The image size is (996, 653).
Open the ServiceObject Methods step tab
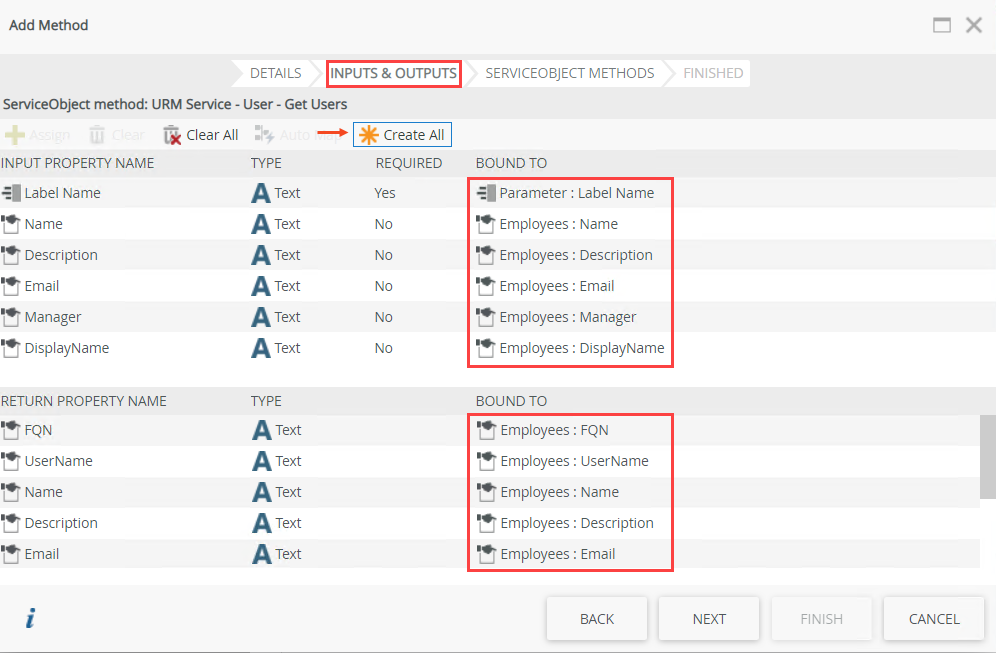[x=569, y=73]
